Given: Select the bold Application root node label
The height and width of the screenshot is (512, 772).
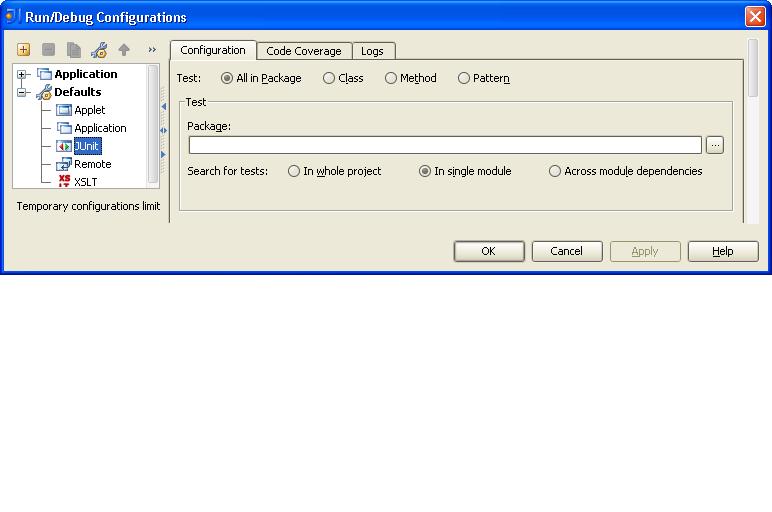Looking at the screenshot, I should click(x=86, y=74).
